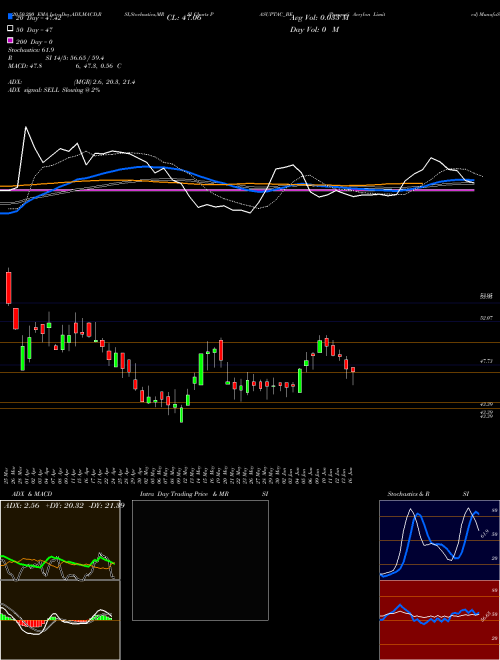This screenshot has width=500, height=660.
Task: Click the first tall red candlestick at chart start
Action: tap(8, 288)
